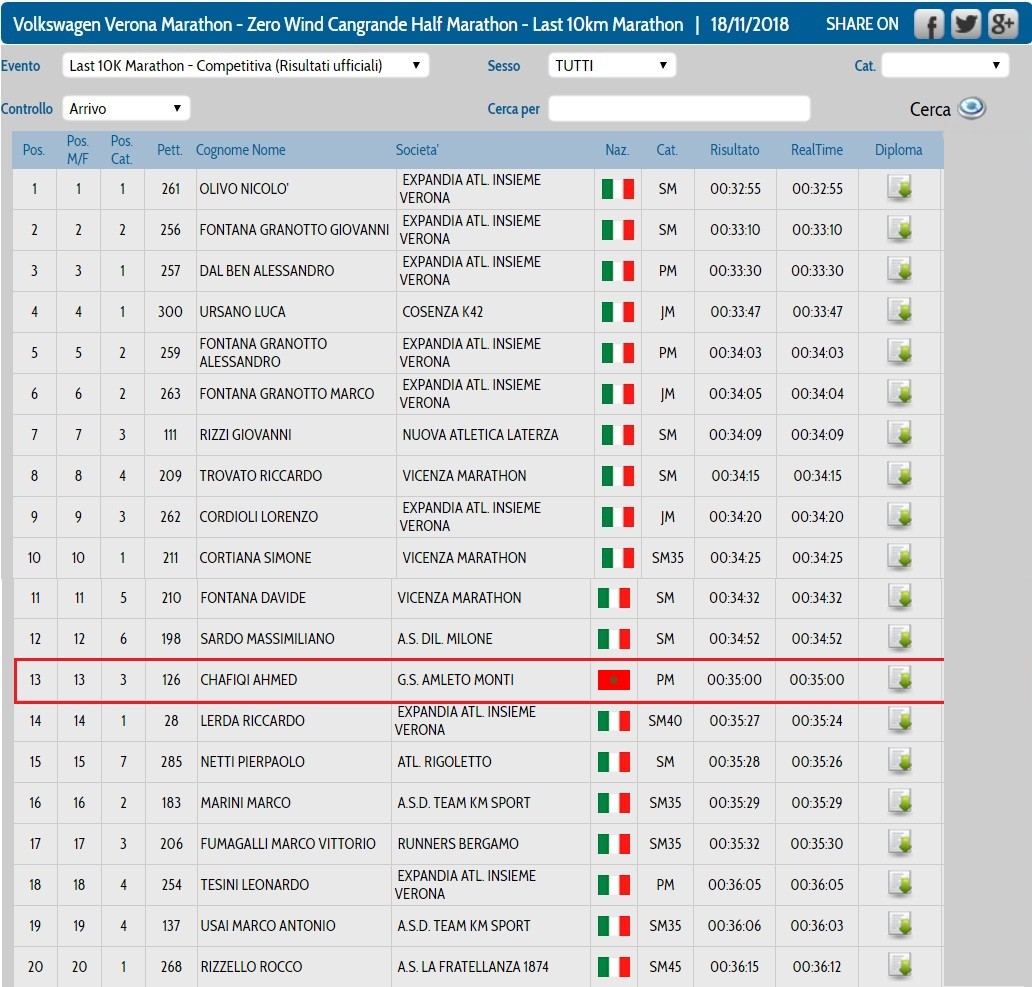Click society RUNNERS BERGAMO
Viewport: 1032px width, 987px height.
tap(458, 844)
